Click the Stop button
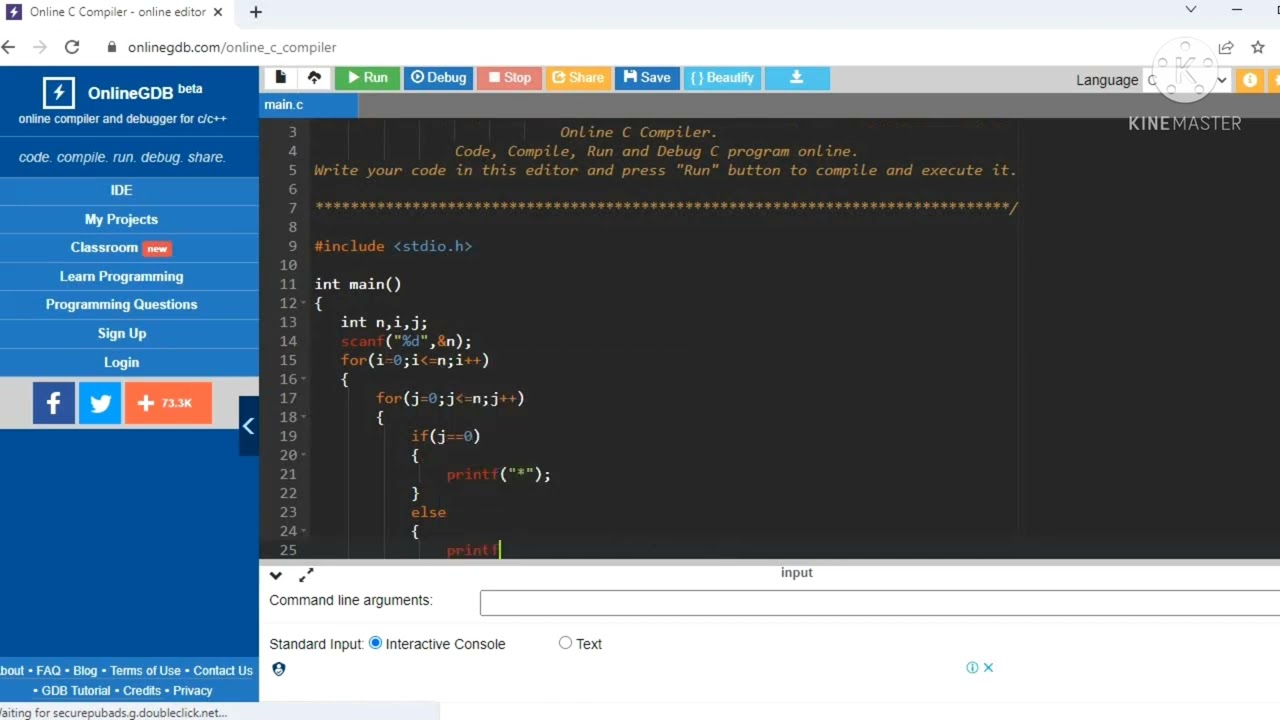1280x720 pixels. coord(509,78)
